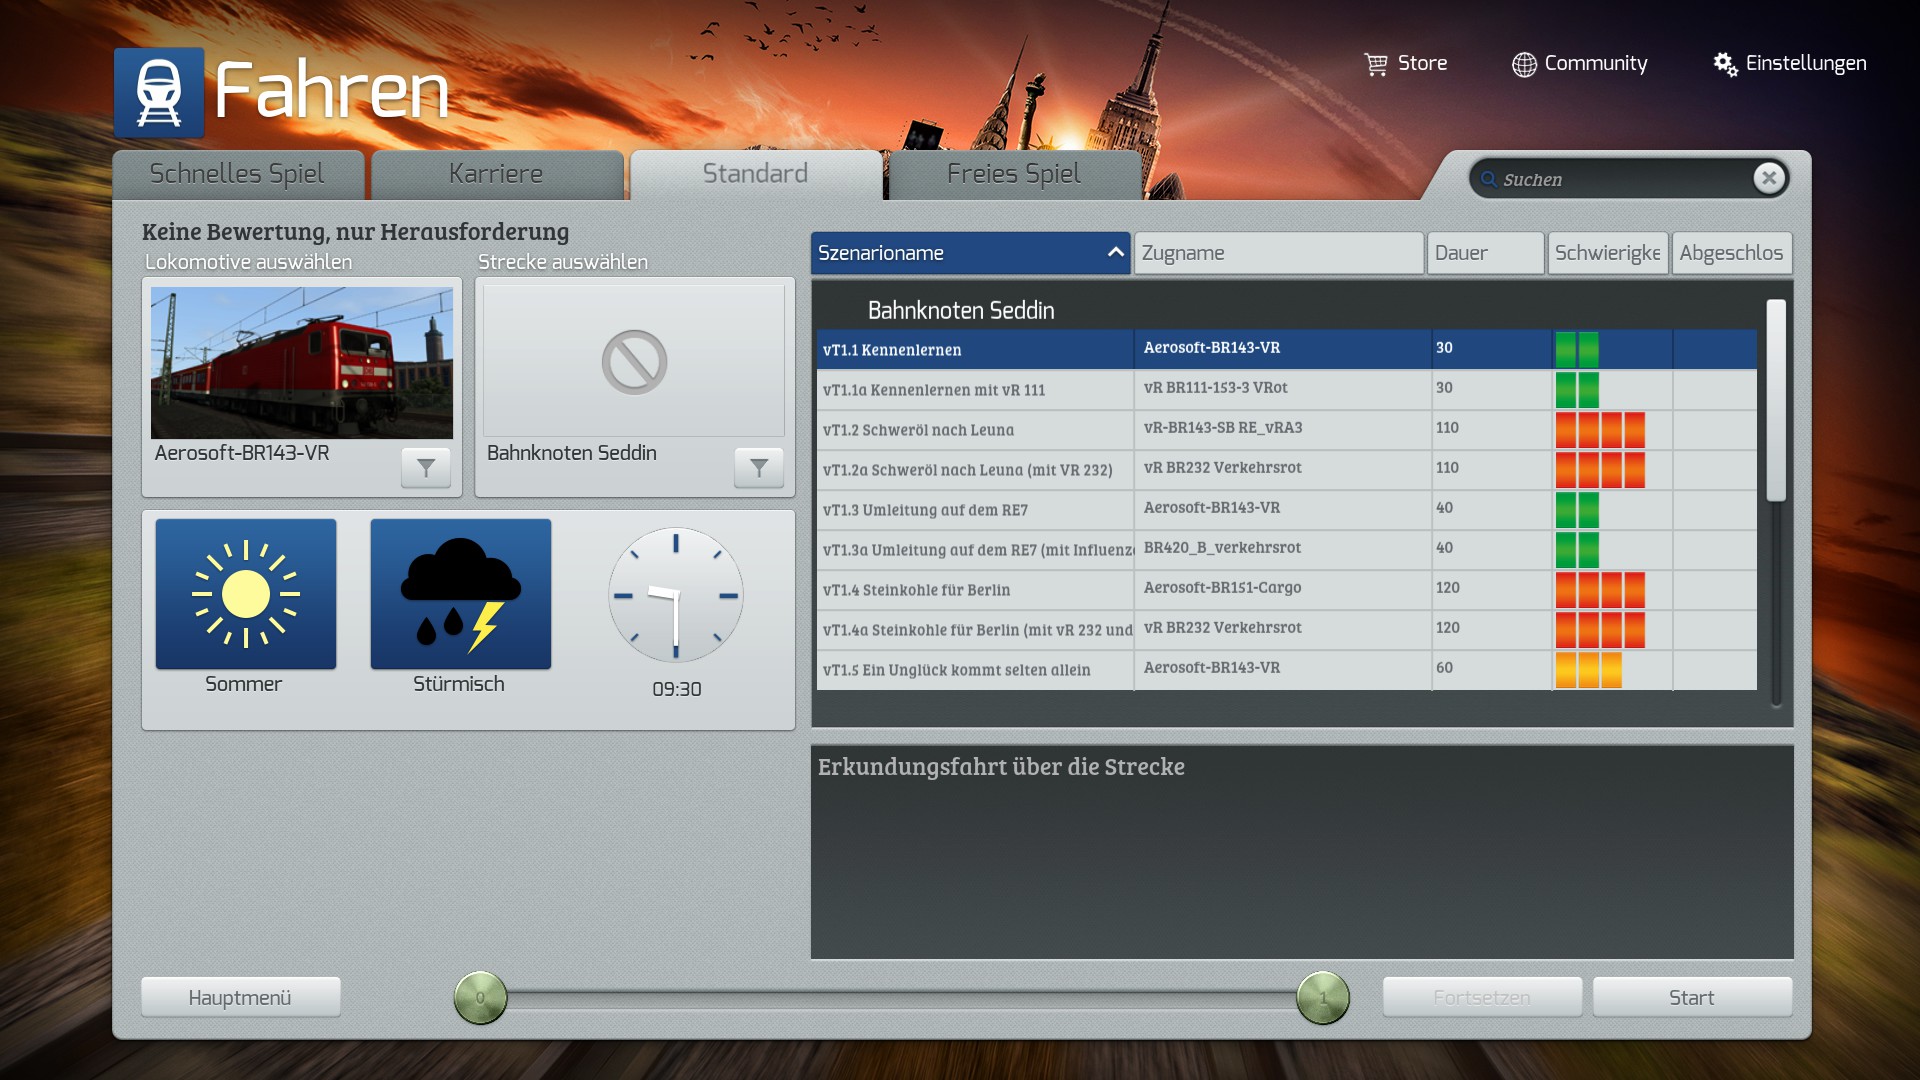Click the Sommer season sun icon
Image resolution: width=1920 pixels, height=1080 pixels.
coord(246,594)
